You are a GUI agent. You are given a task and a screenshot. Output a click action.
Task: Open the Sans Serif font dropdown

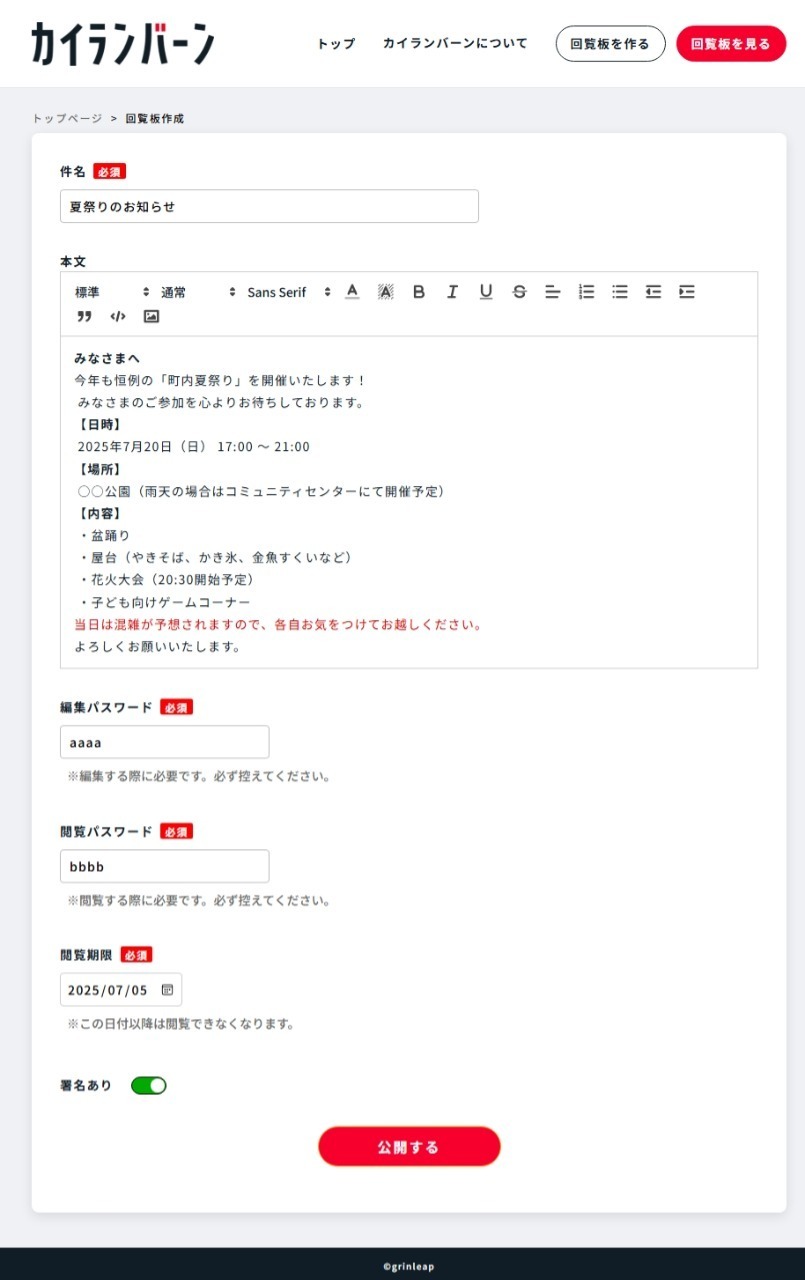(288, 292)
